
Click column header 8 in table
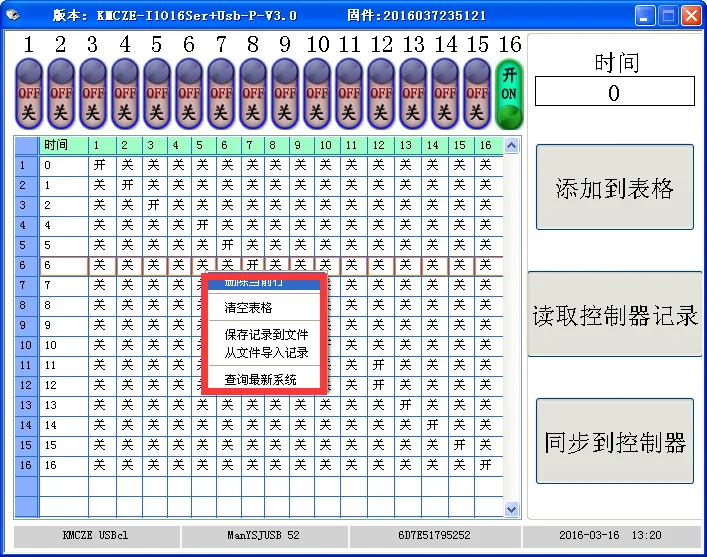[277, 146]
